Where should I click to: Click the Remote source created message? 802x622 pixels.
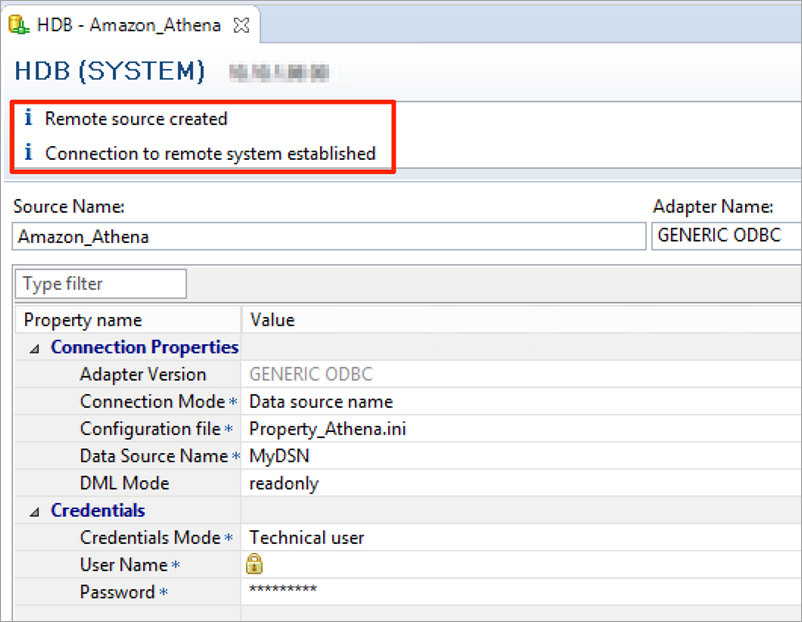coord(136,119)
